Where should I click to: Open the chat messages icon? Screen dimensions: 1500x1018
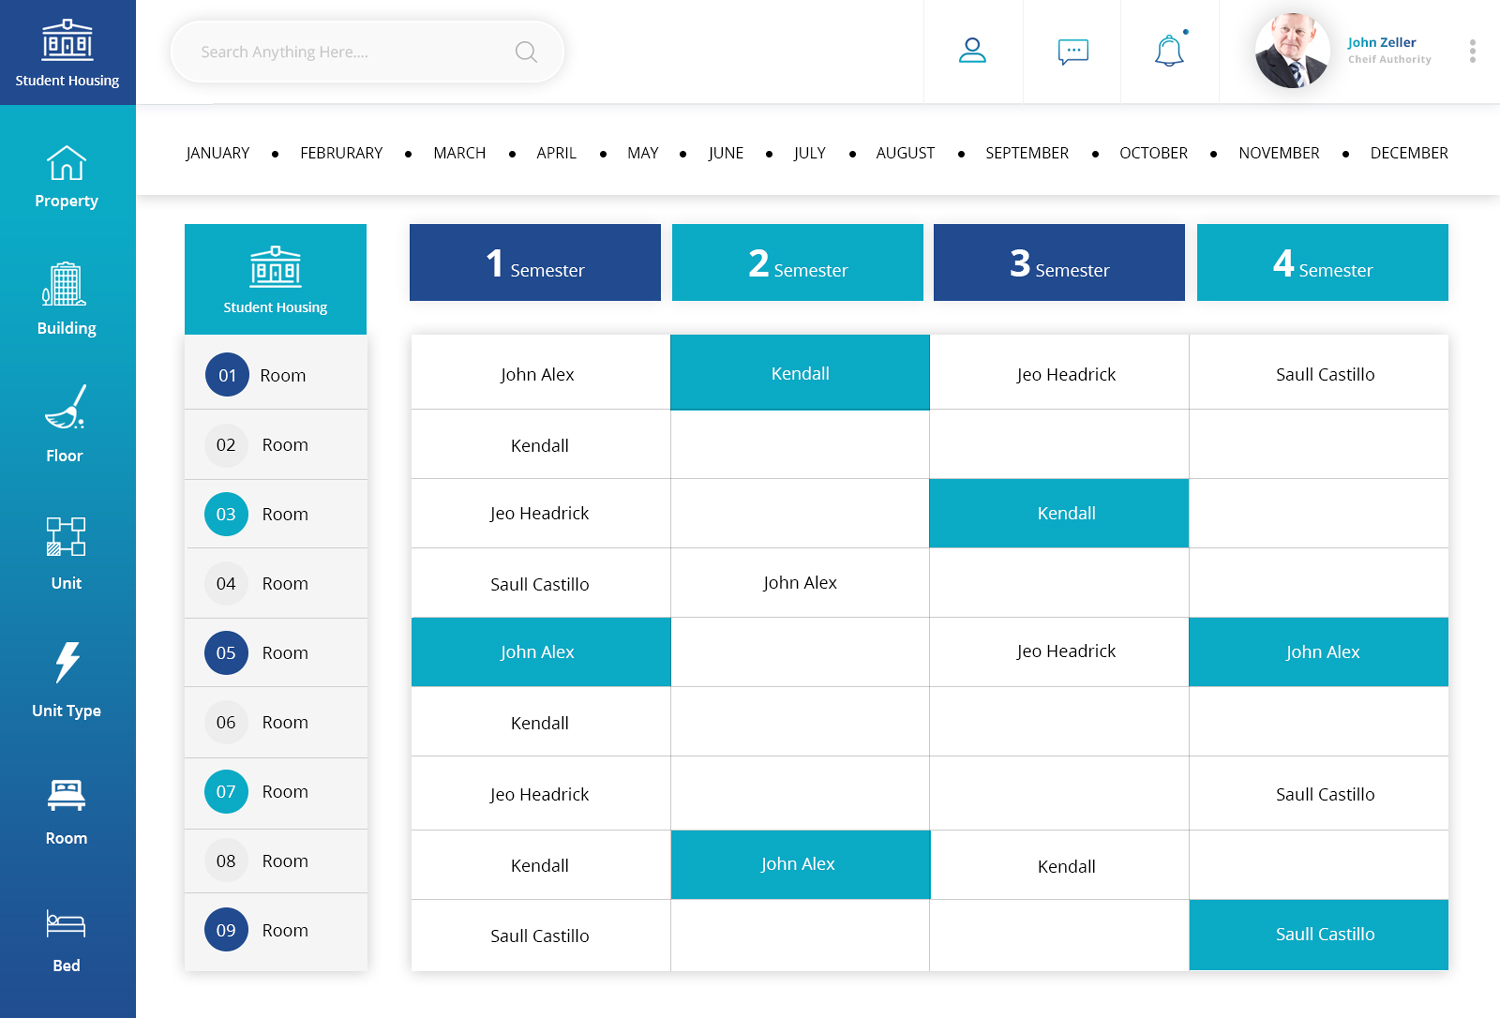1072,51
